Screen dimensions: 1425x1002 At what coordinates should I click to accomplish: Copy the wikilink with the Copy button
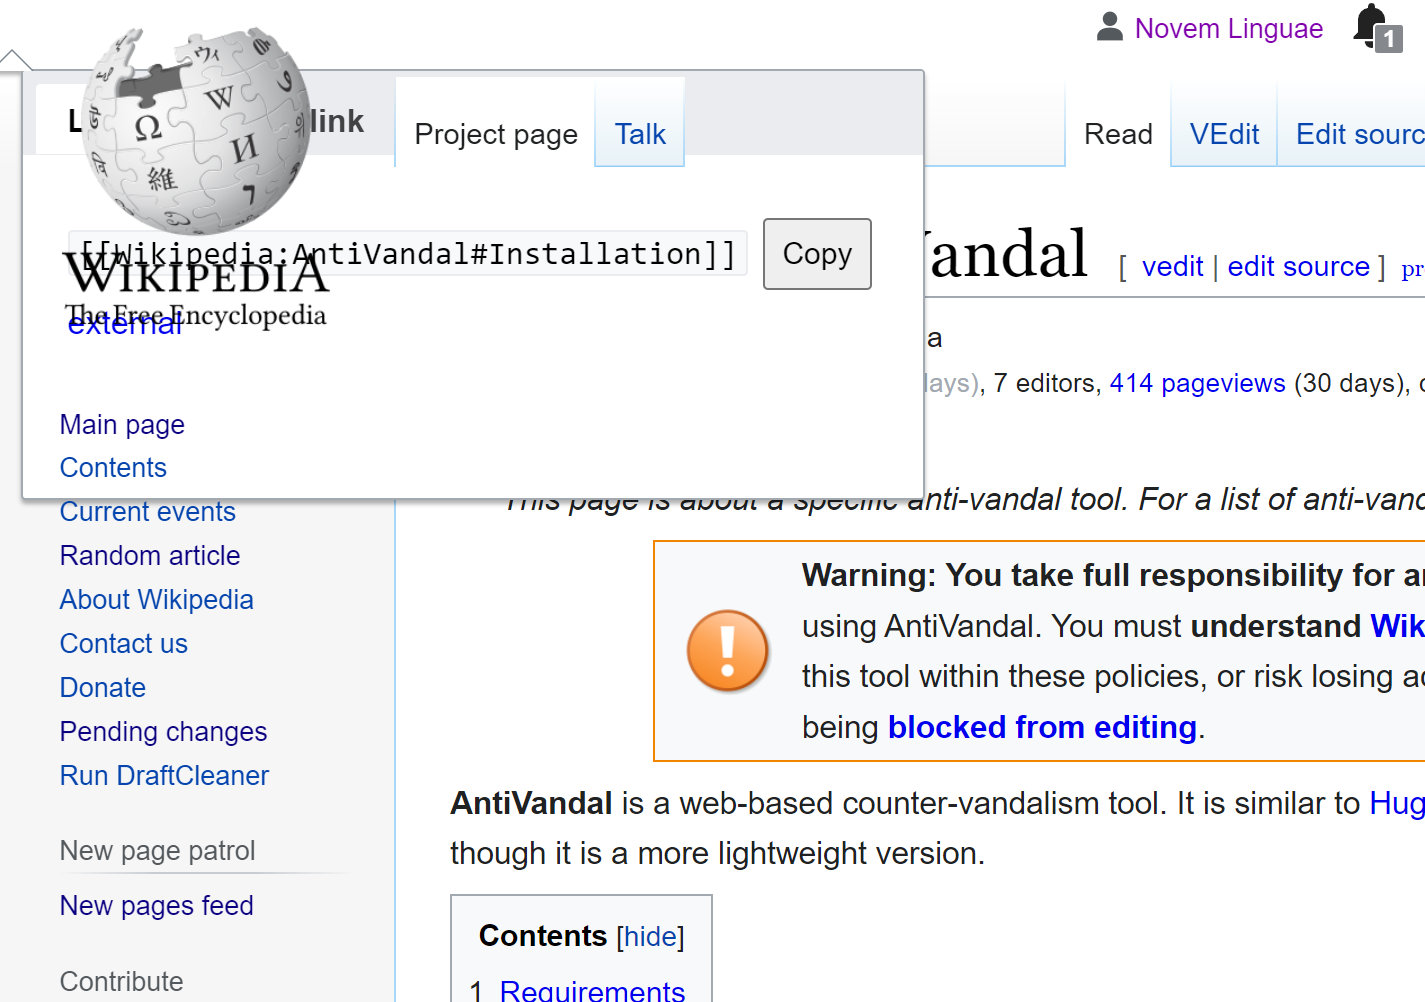pos(817,254)
